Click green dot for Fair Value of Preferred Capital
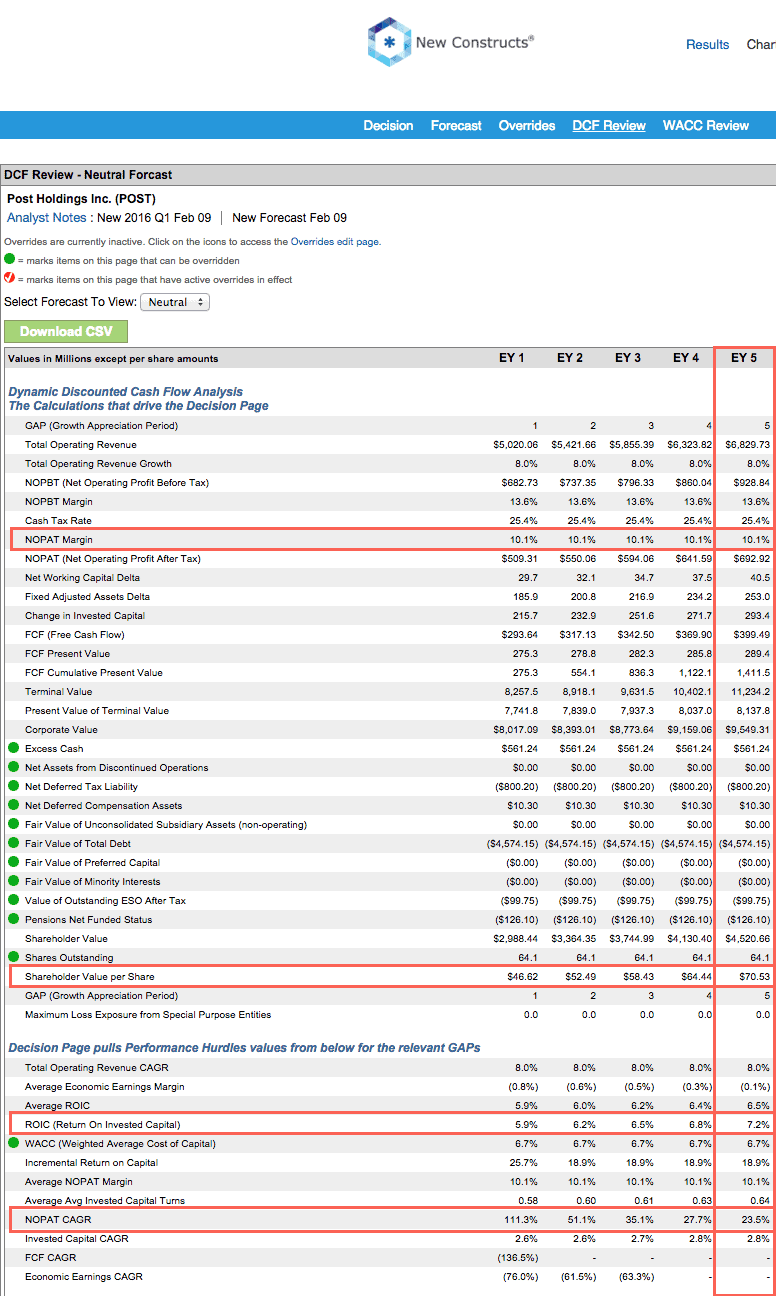Image resolution: width=776 pixels, height=1296 pixels. pos(13,862)
